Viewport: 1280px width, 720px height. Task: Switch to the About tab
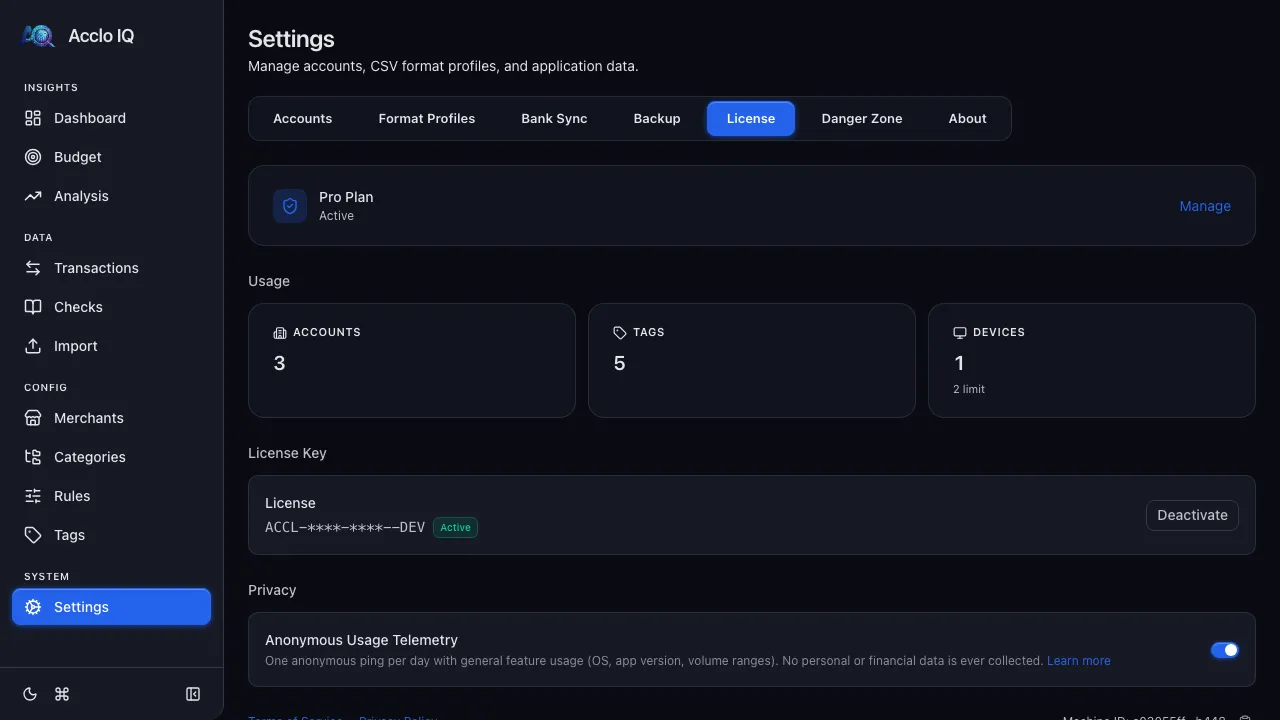[x=968, y=118]
